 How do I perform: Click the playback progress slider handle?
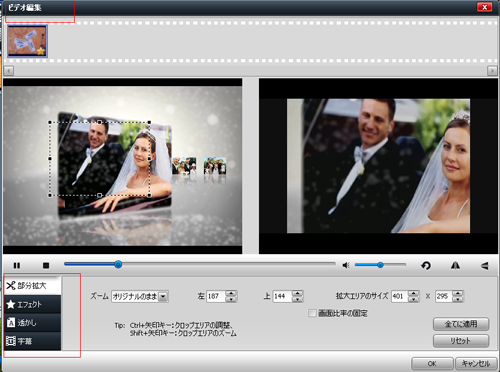[x=118, y=265]
